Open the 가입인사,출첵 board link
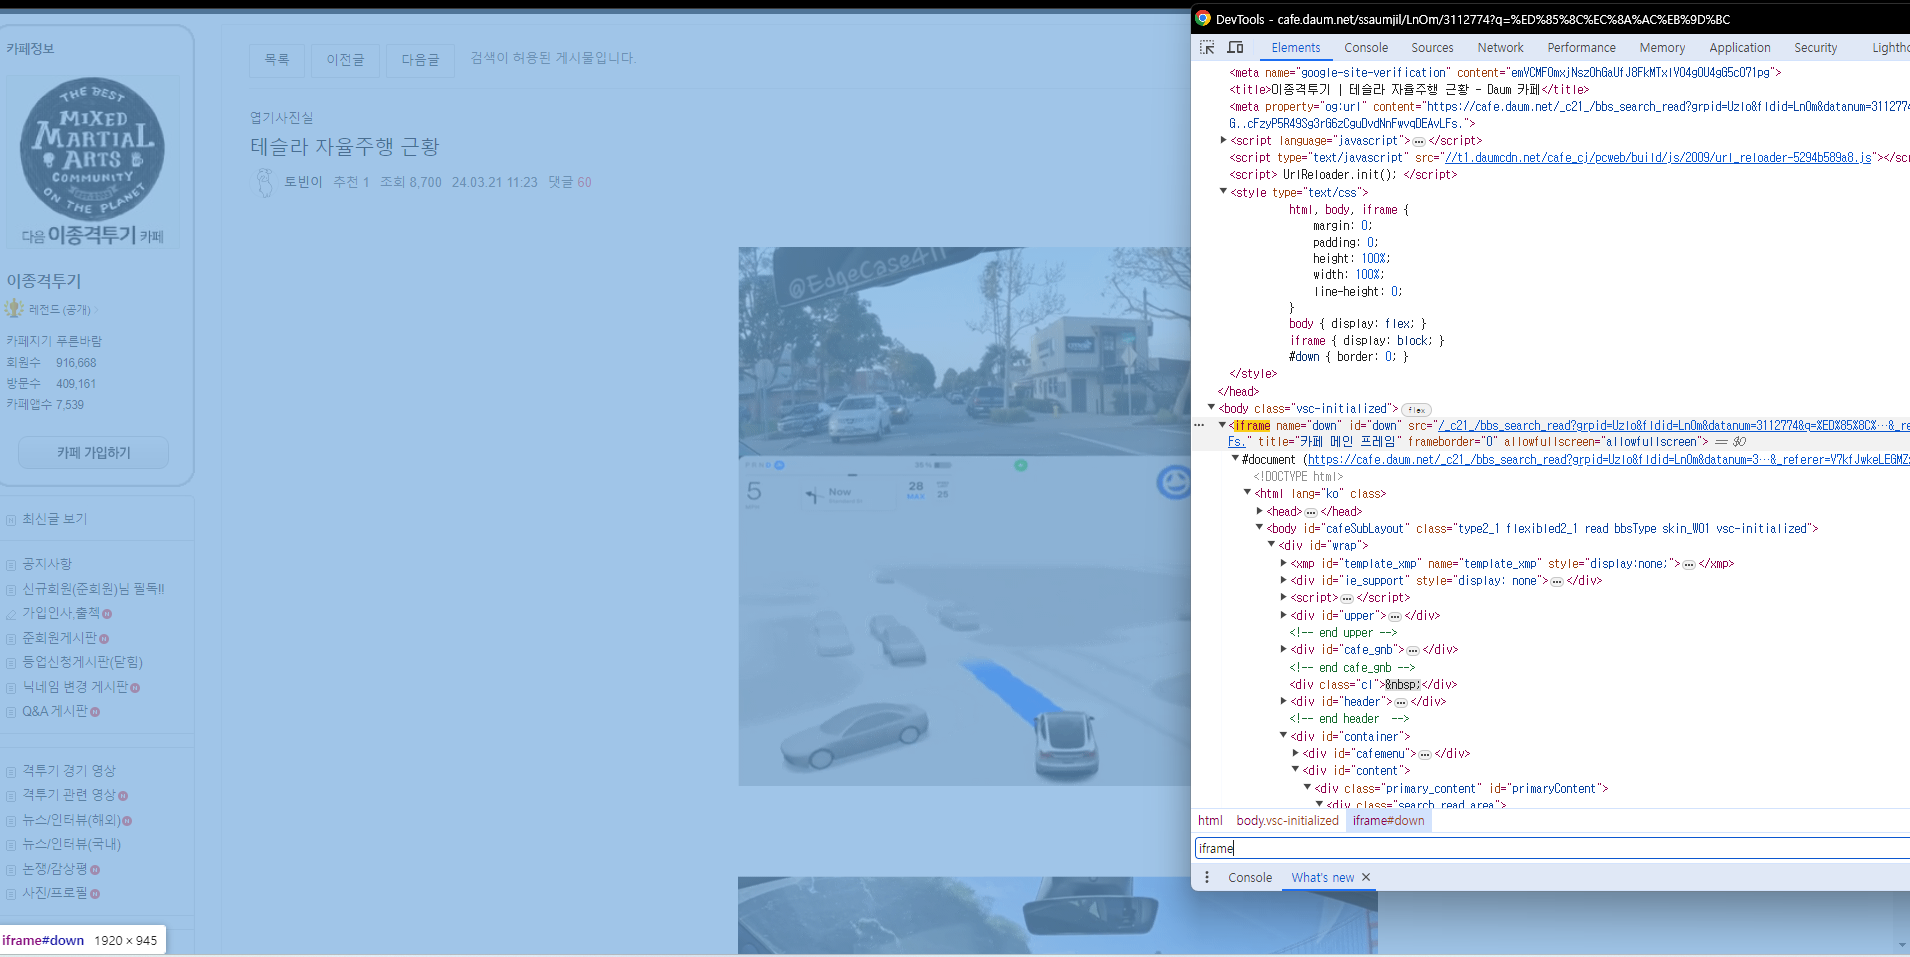The height and width of the screenshot is (957, 1910). coord(61,613)
